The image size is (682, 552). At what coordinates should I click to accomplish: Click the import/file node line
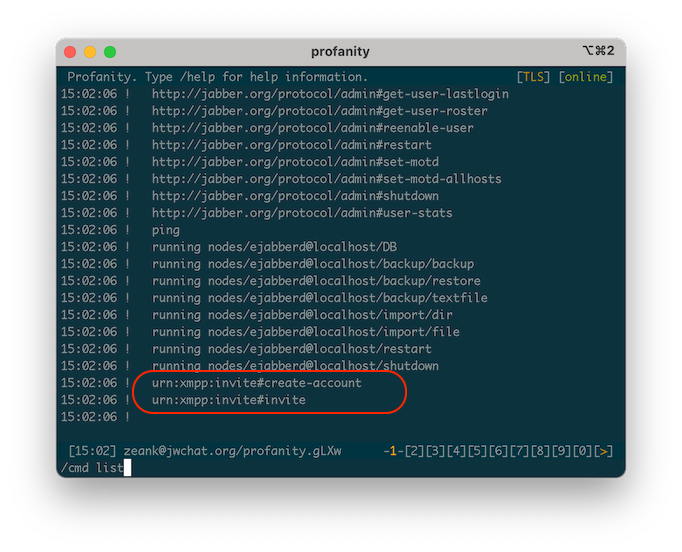click(x=306, y=332)
